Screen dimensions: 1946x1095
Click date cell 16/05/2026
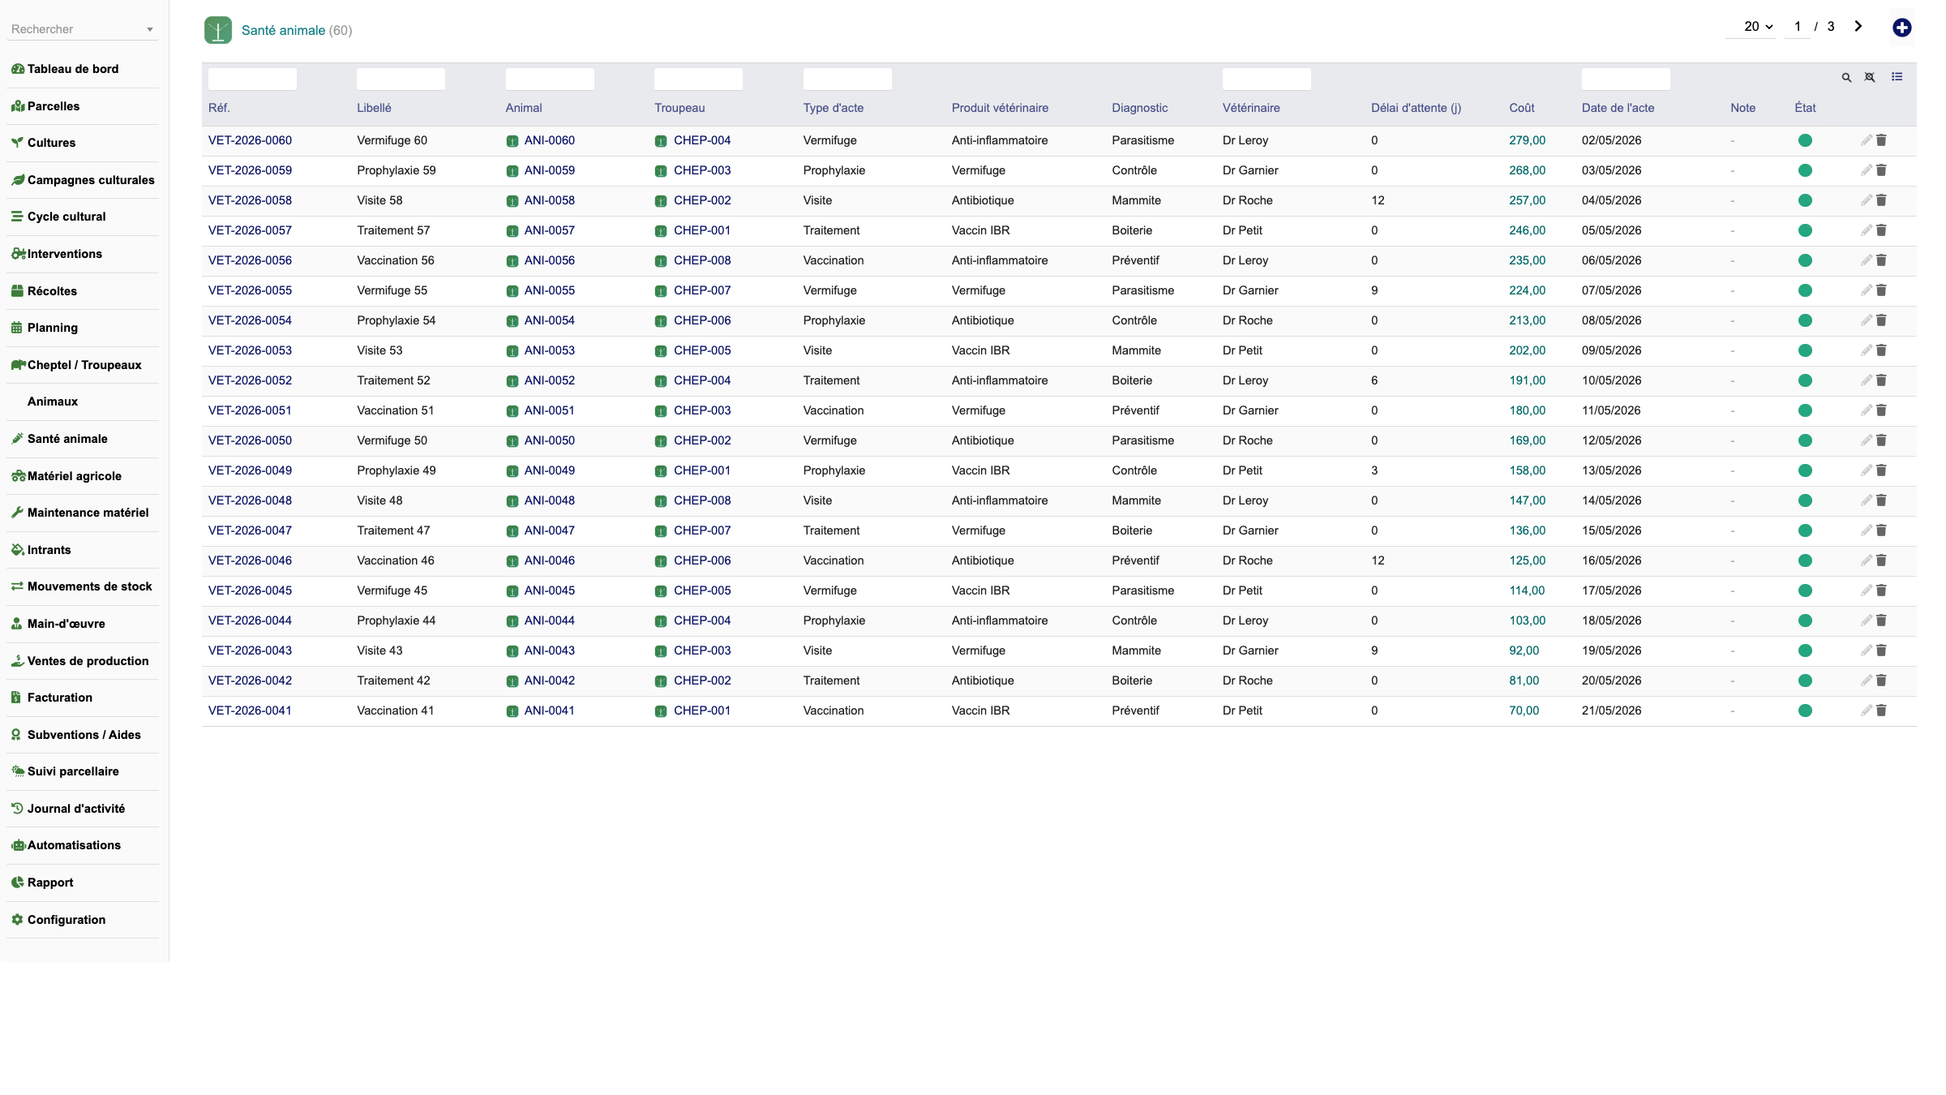pyautogui.click(x=1611, y=561)
